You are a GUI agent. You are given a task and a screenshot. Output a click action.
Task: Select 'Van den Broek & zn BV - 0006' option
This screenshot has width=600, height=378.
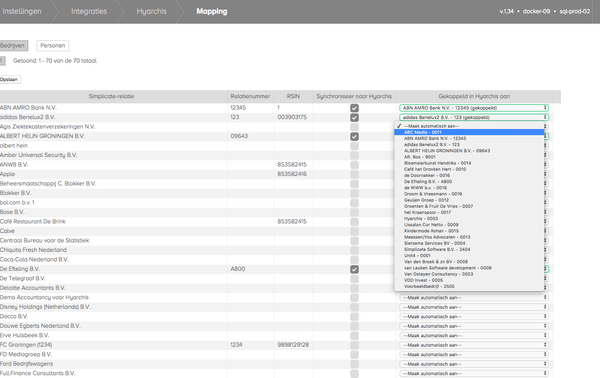(469, 262)
